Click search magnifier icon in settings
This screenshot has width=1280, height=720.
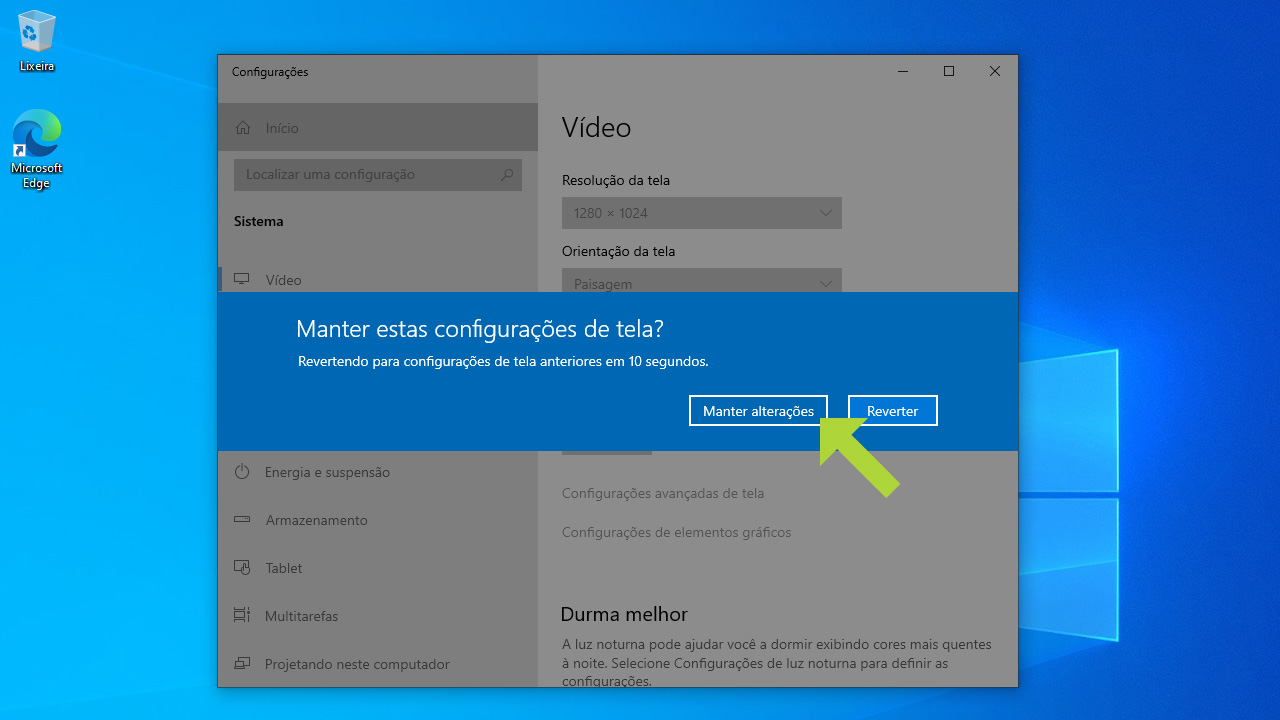point(507,174)
